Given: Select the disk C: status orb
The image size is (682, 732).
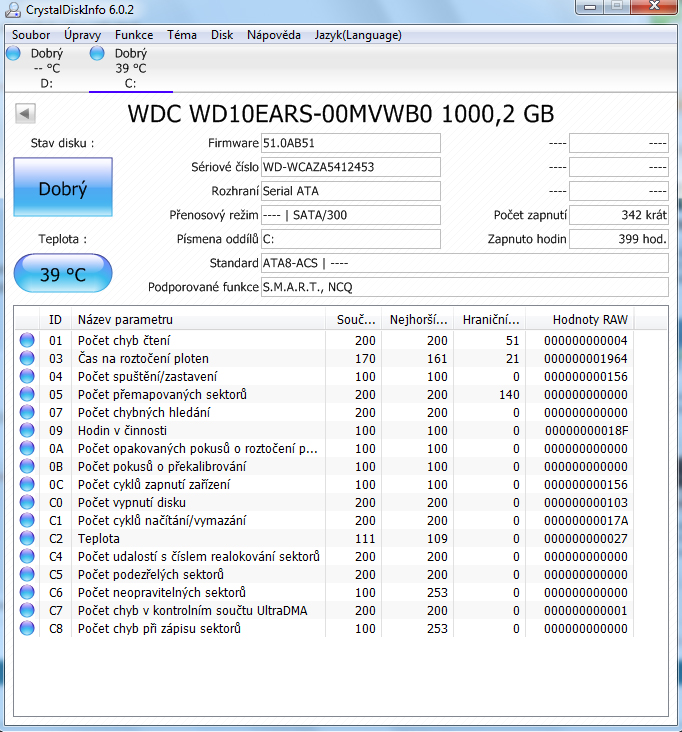Looking at the screenshot, I should (97, 54).
